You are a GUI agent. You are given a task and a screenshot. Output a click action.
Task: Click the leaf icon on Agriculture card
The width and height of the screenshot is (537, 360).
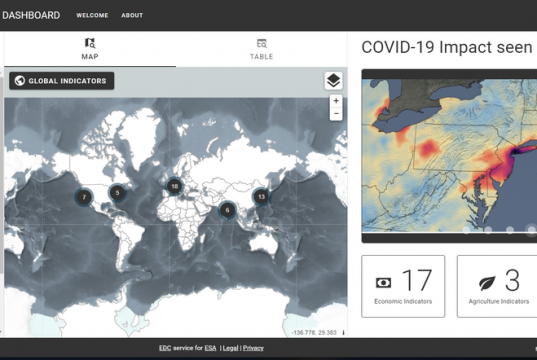click(487, 283)
